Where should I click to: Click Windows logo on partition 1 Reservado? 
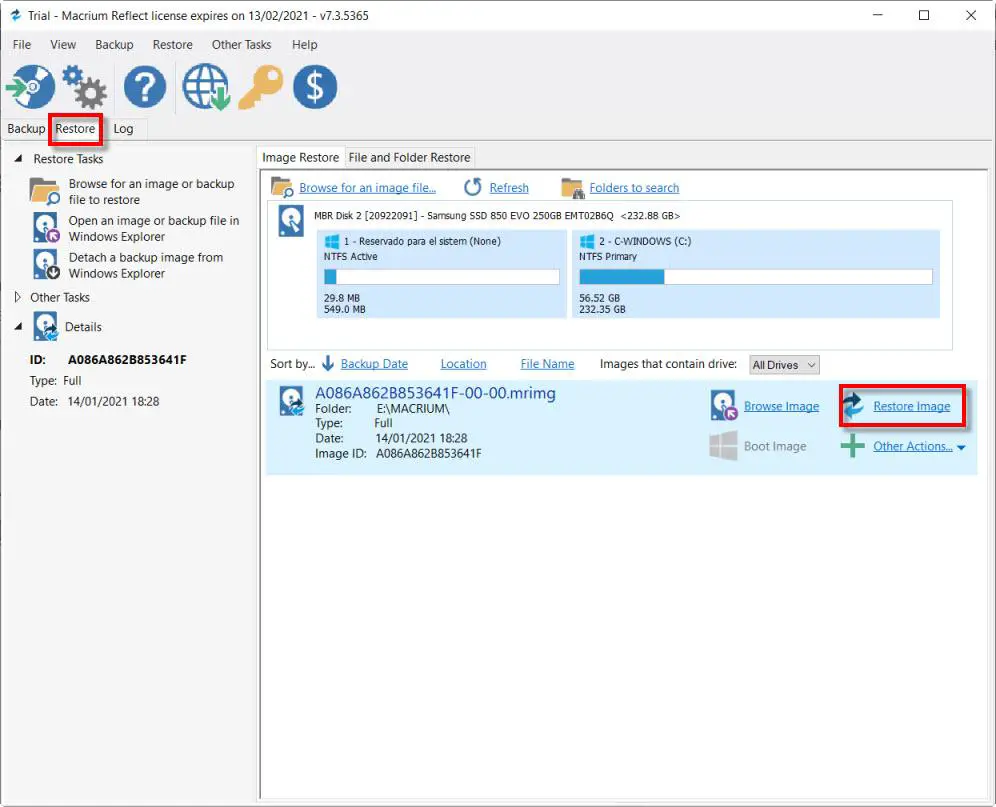(x=332, y=241)
